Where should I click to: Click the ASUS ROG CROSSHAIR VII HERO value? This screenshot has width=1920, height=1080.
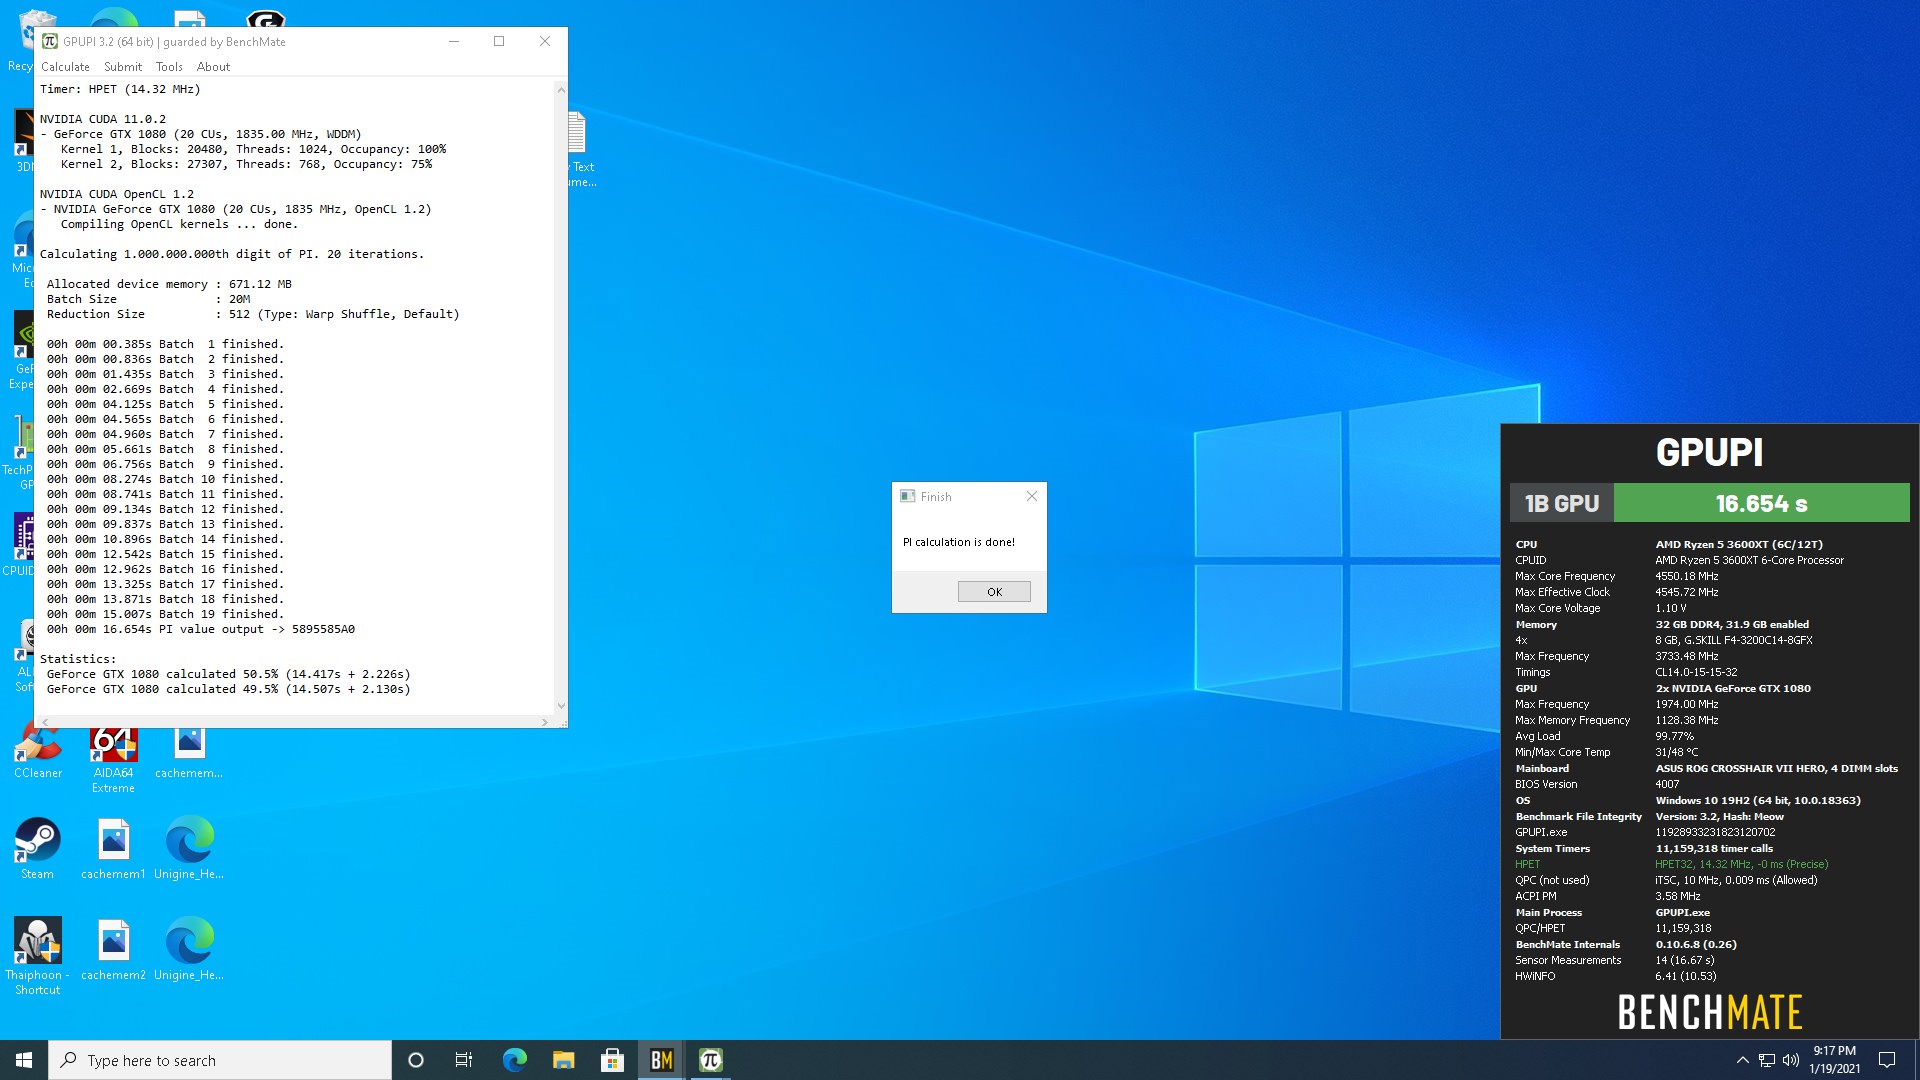click(1776, 768)
